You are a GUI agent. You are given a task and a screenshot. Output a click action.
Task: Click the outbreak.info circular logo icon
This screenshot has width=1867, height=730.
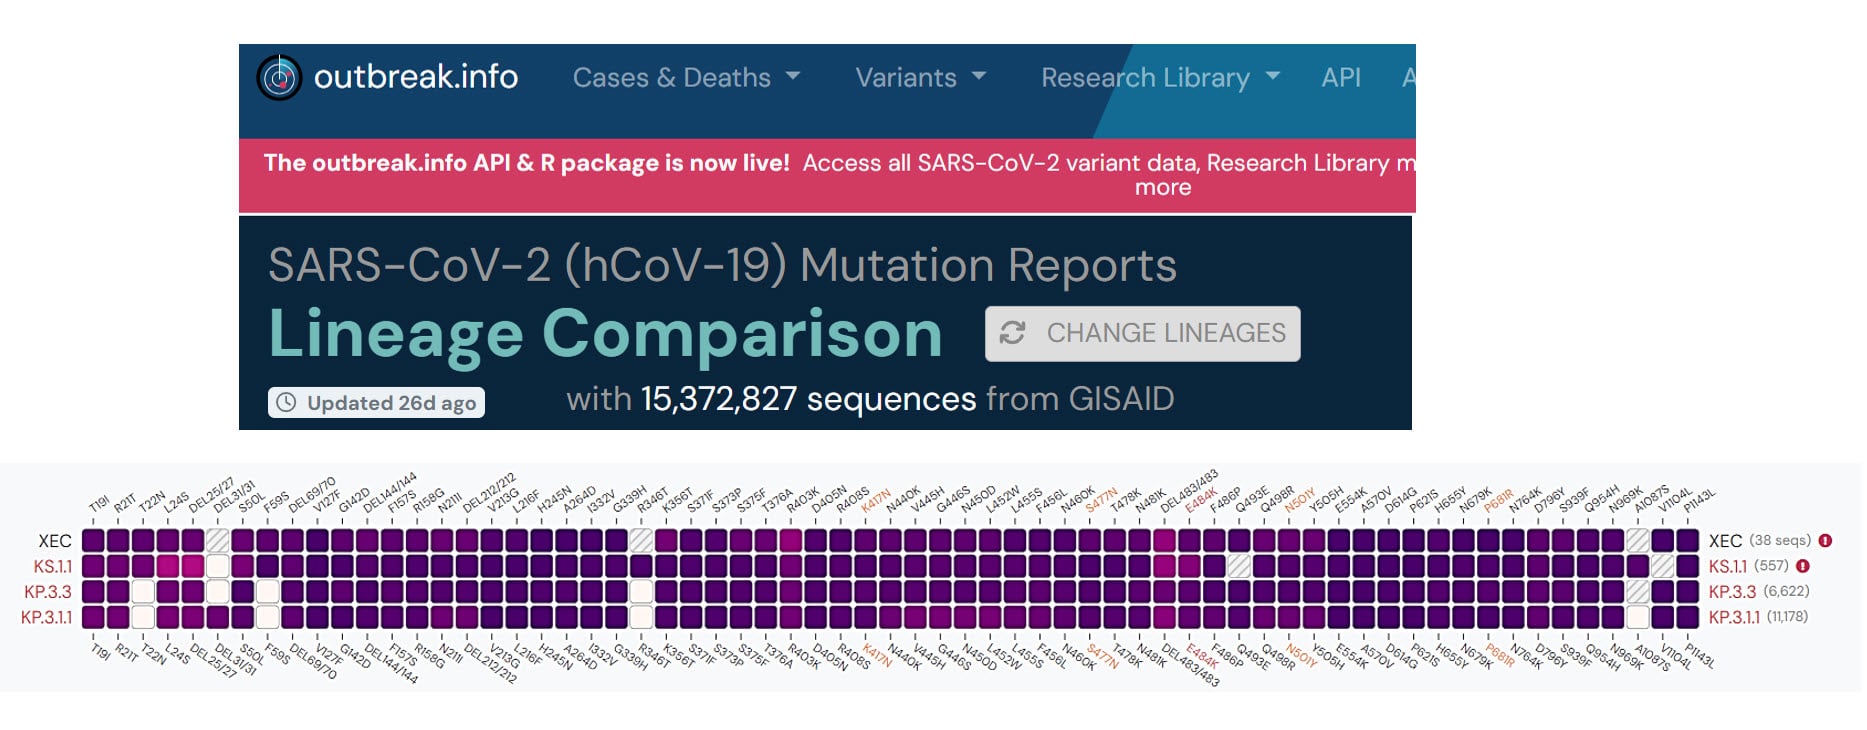(279, 77)
